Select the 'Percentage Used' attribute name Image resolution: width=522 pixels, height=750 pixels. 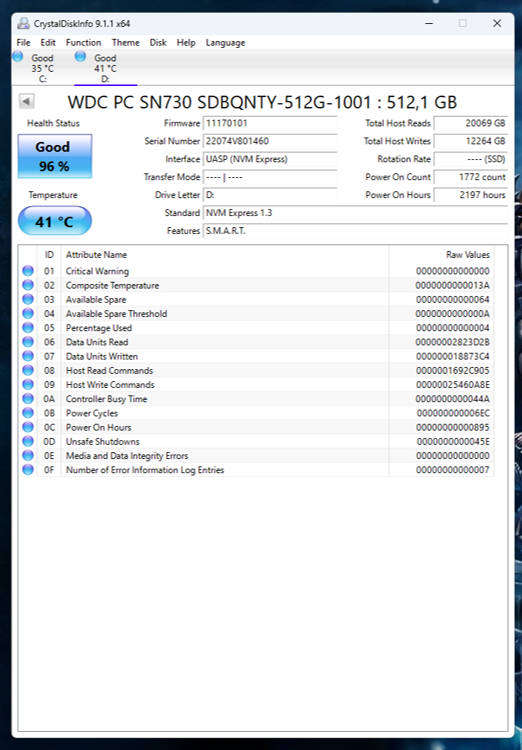[99, 328]
